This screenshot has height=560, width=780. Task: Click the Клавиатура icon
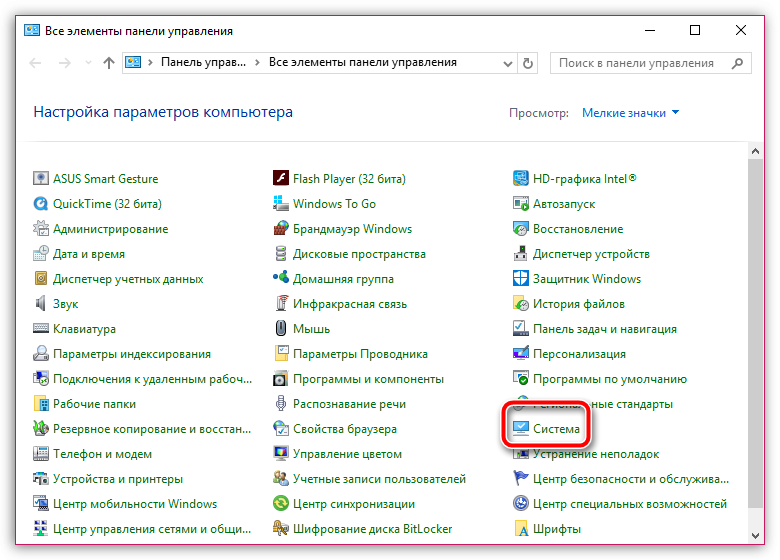tap(41, 329)
